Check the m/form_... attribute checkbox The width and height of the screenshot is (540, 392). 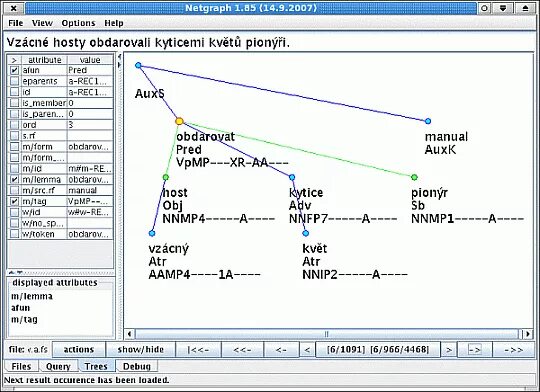(x=14, y=157)
